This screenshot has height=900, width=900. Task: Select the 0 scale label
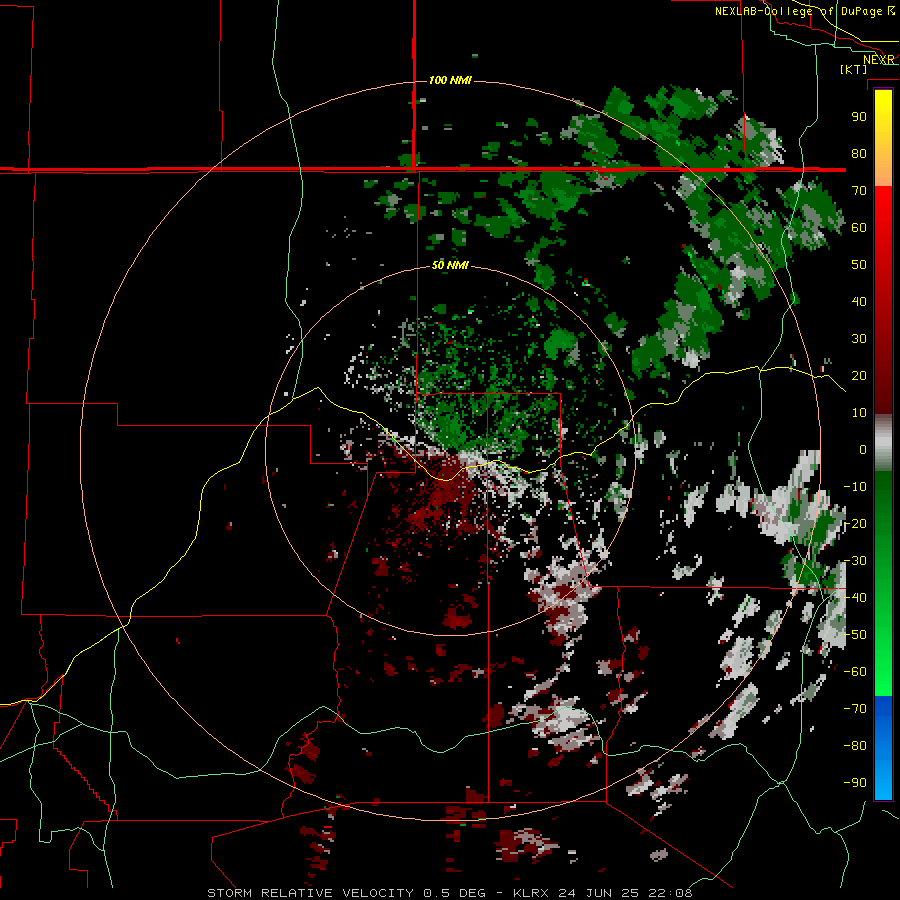click(863, 449)
